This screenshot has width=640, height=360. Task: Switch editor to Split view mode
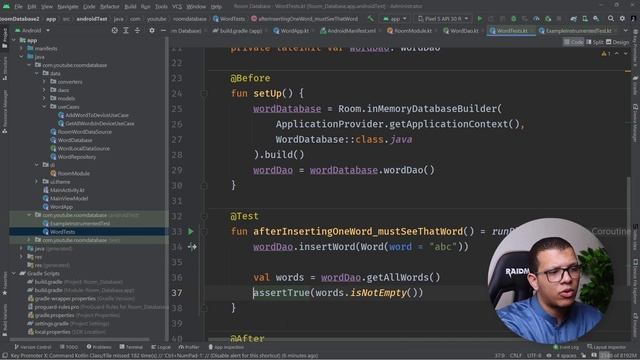(595, 42)
